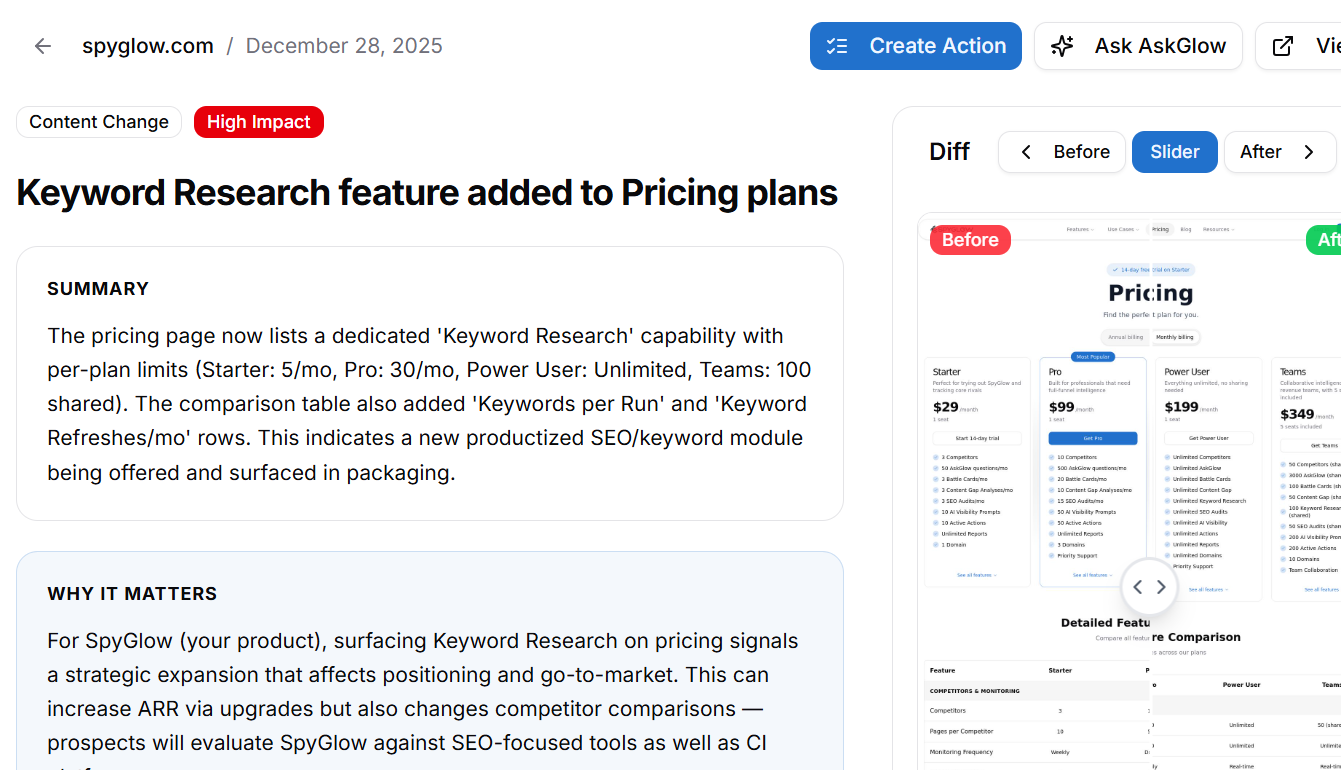Image resolution: width=1341 pixels, height=770 pixels.
Task: Click the checklist icon inside Create Action
Action: tap(837, 45)
